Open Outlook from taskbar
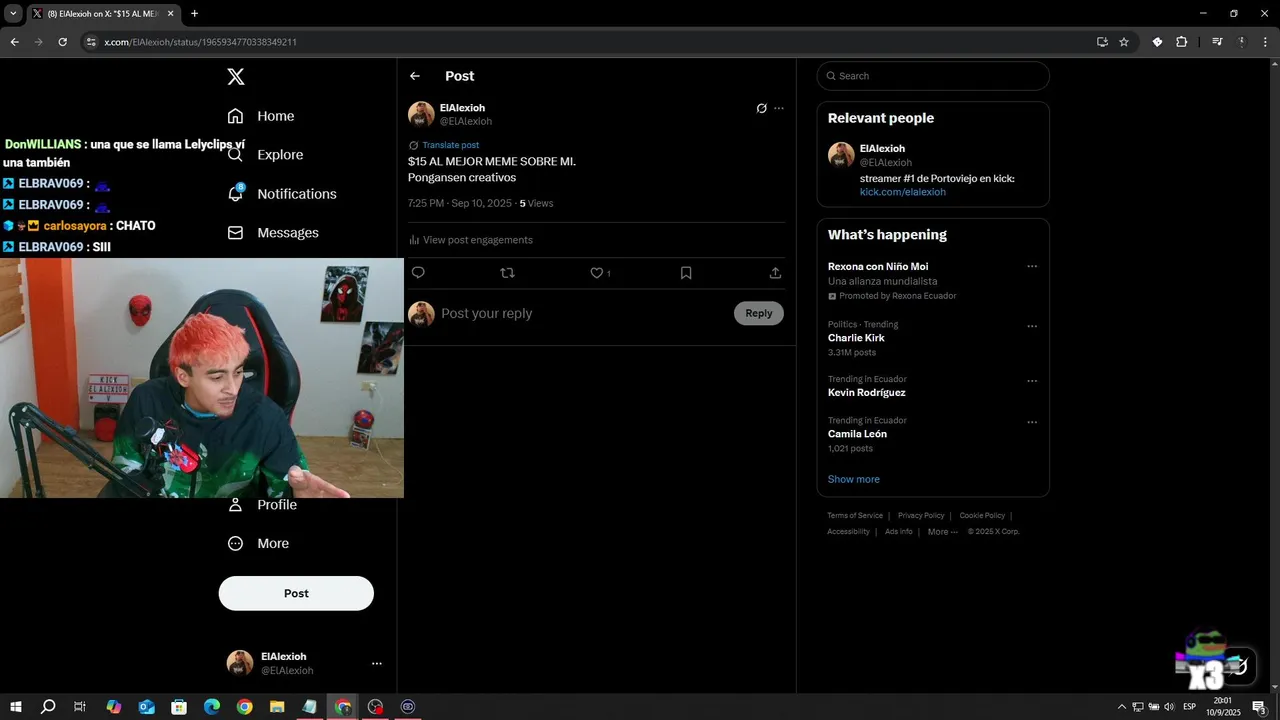Viewport: 1280px width, 720px height. tap(147, 707)
